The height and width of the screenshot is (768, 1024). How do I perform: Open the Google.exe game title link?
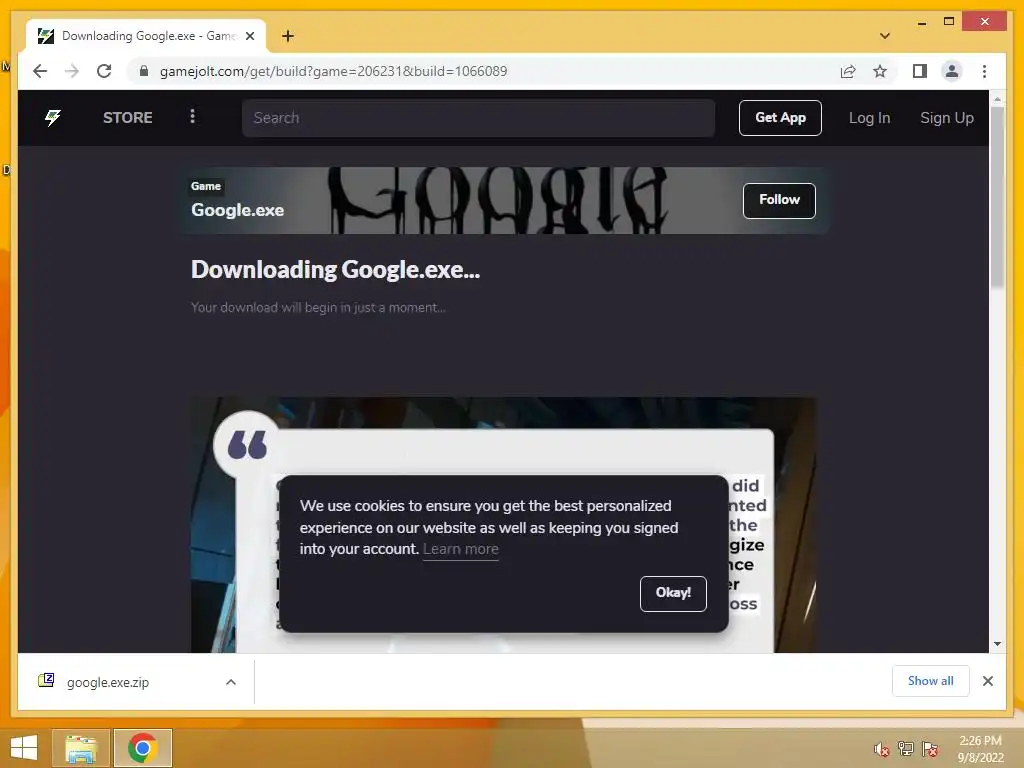pyautogui.click(x=237, y=210)
